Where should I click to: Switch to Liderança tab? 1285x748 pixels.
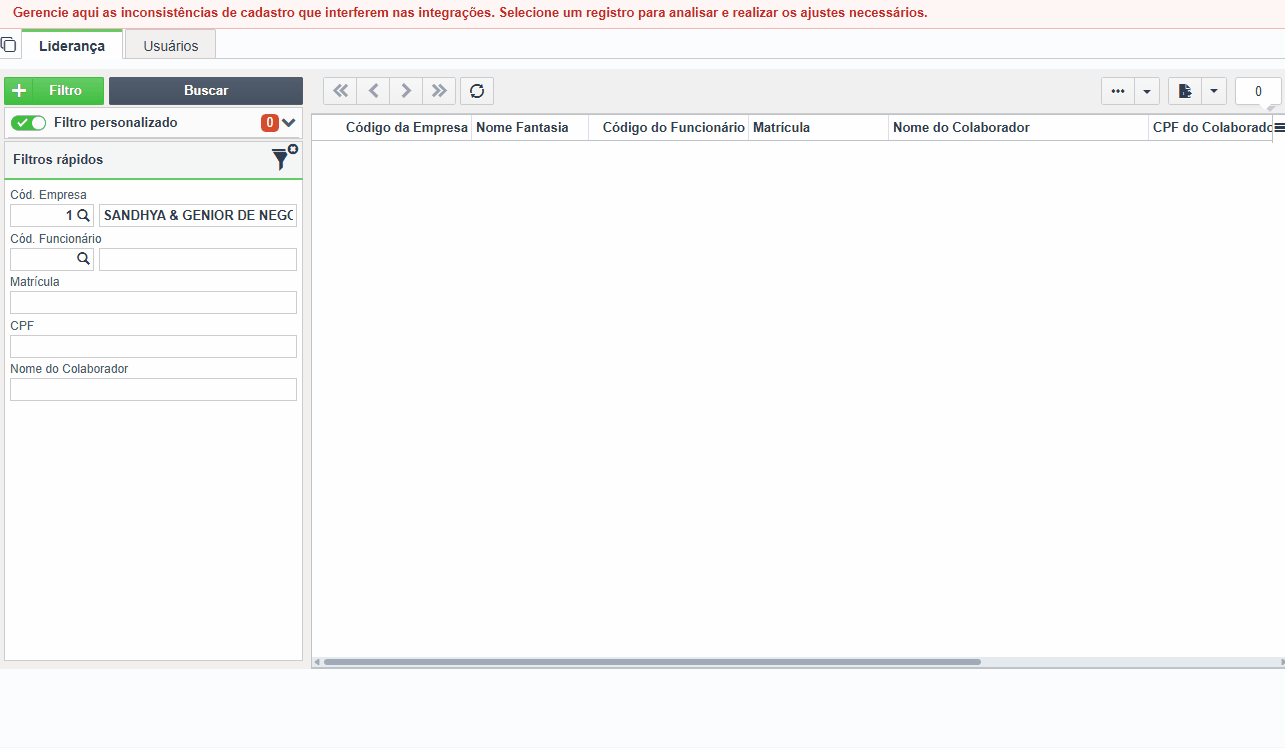tap(72, 46)
